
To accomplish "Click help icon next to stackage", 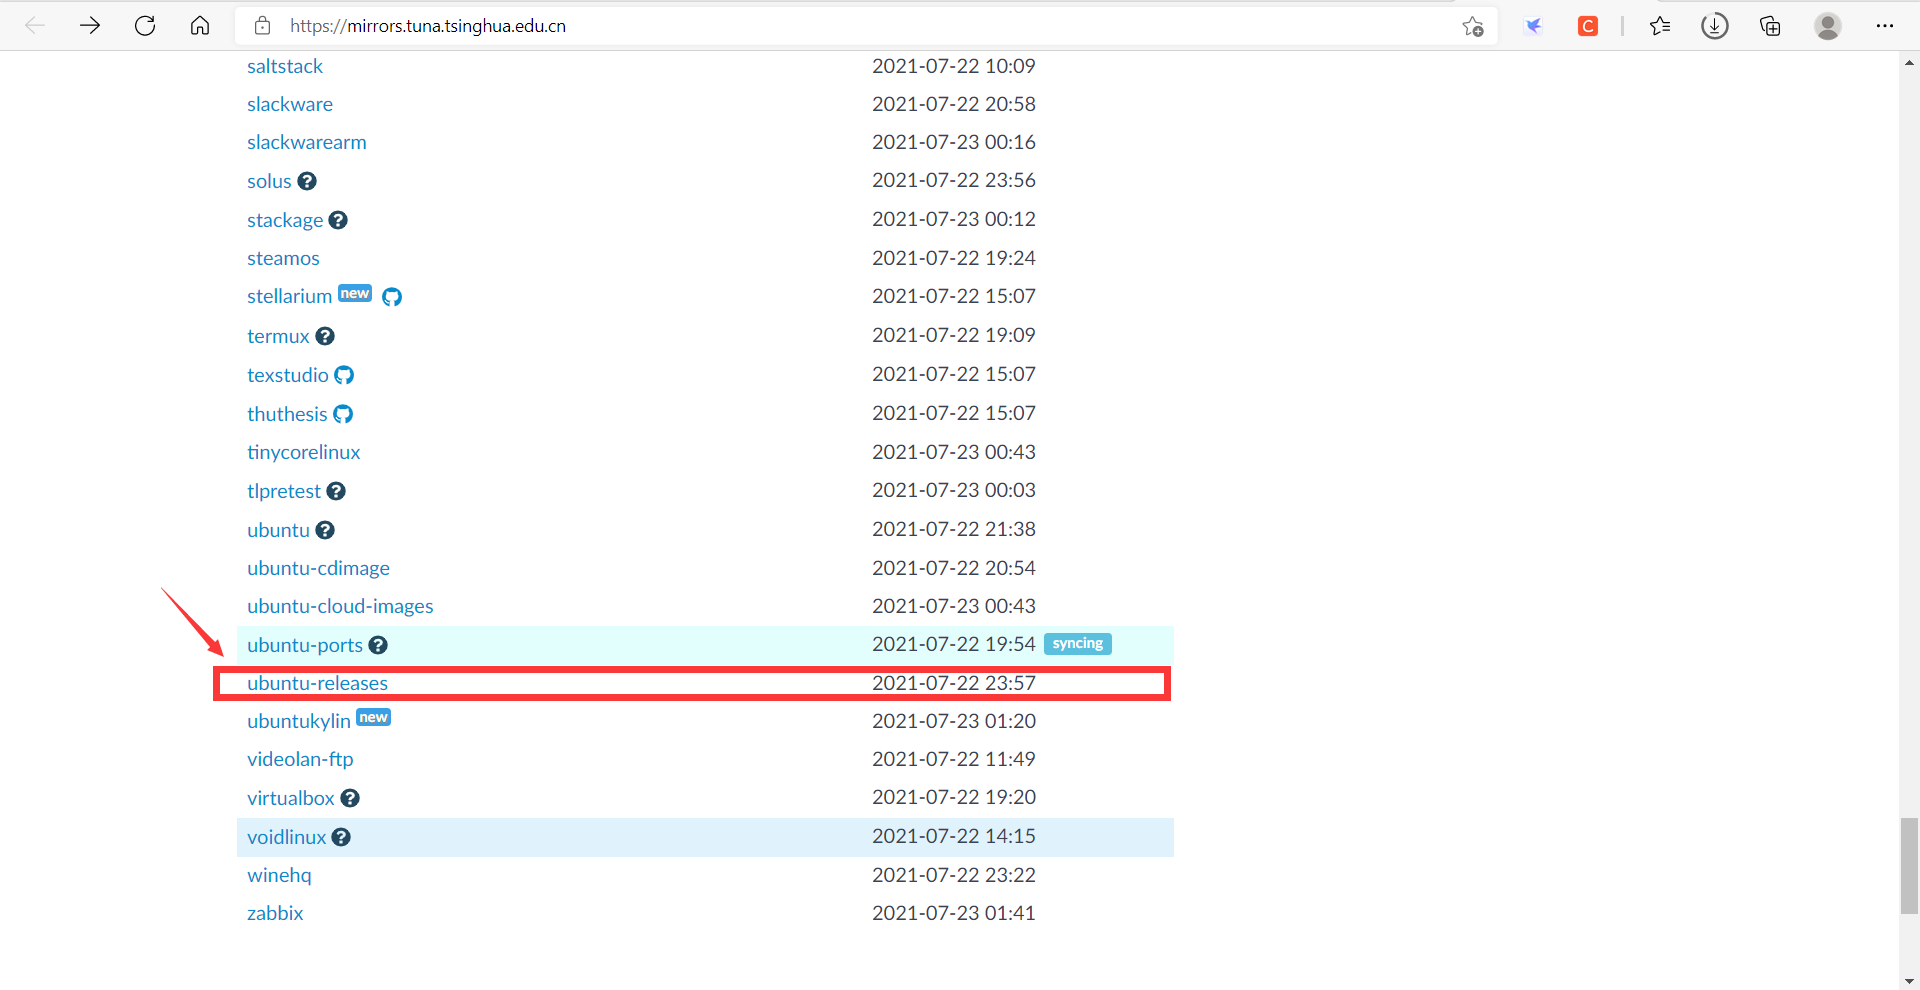I will coord(338,220).
